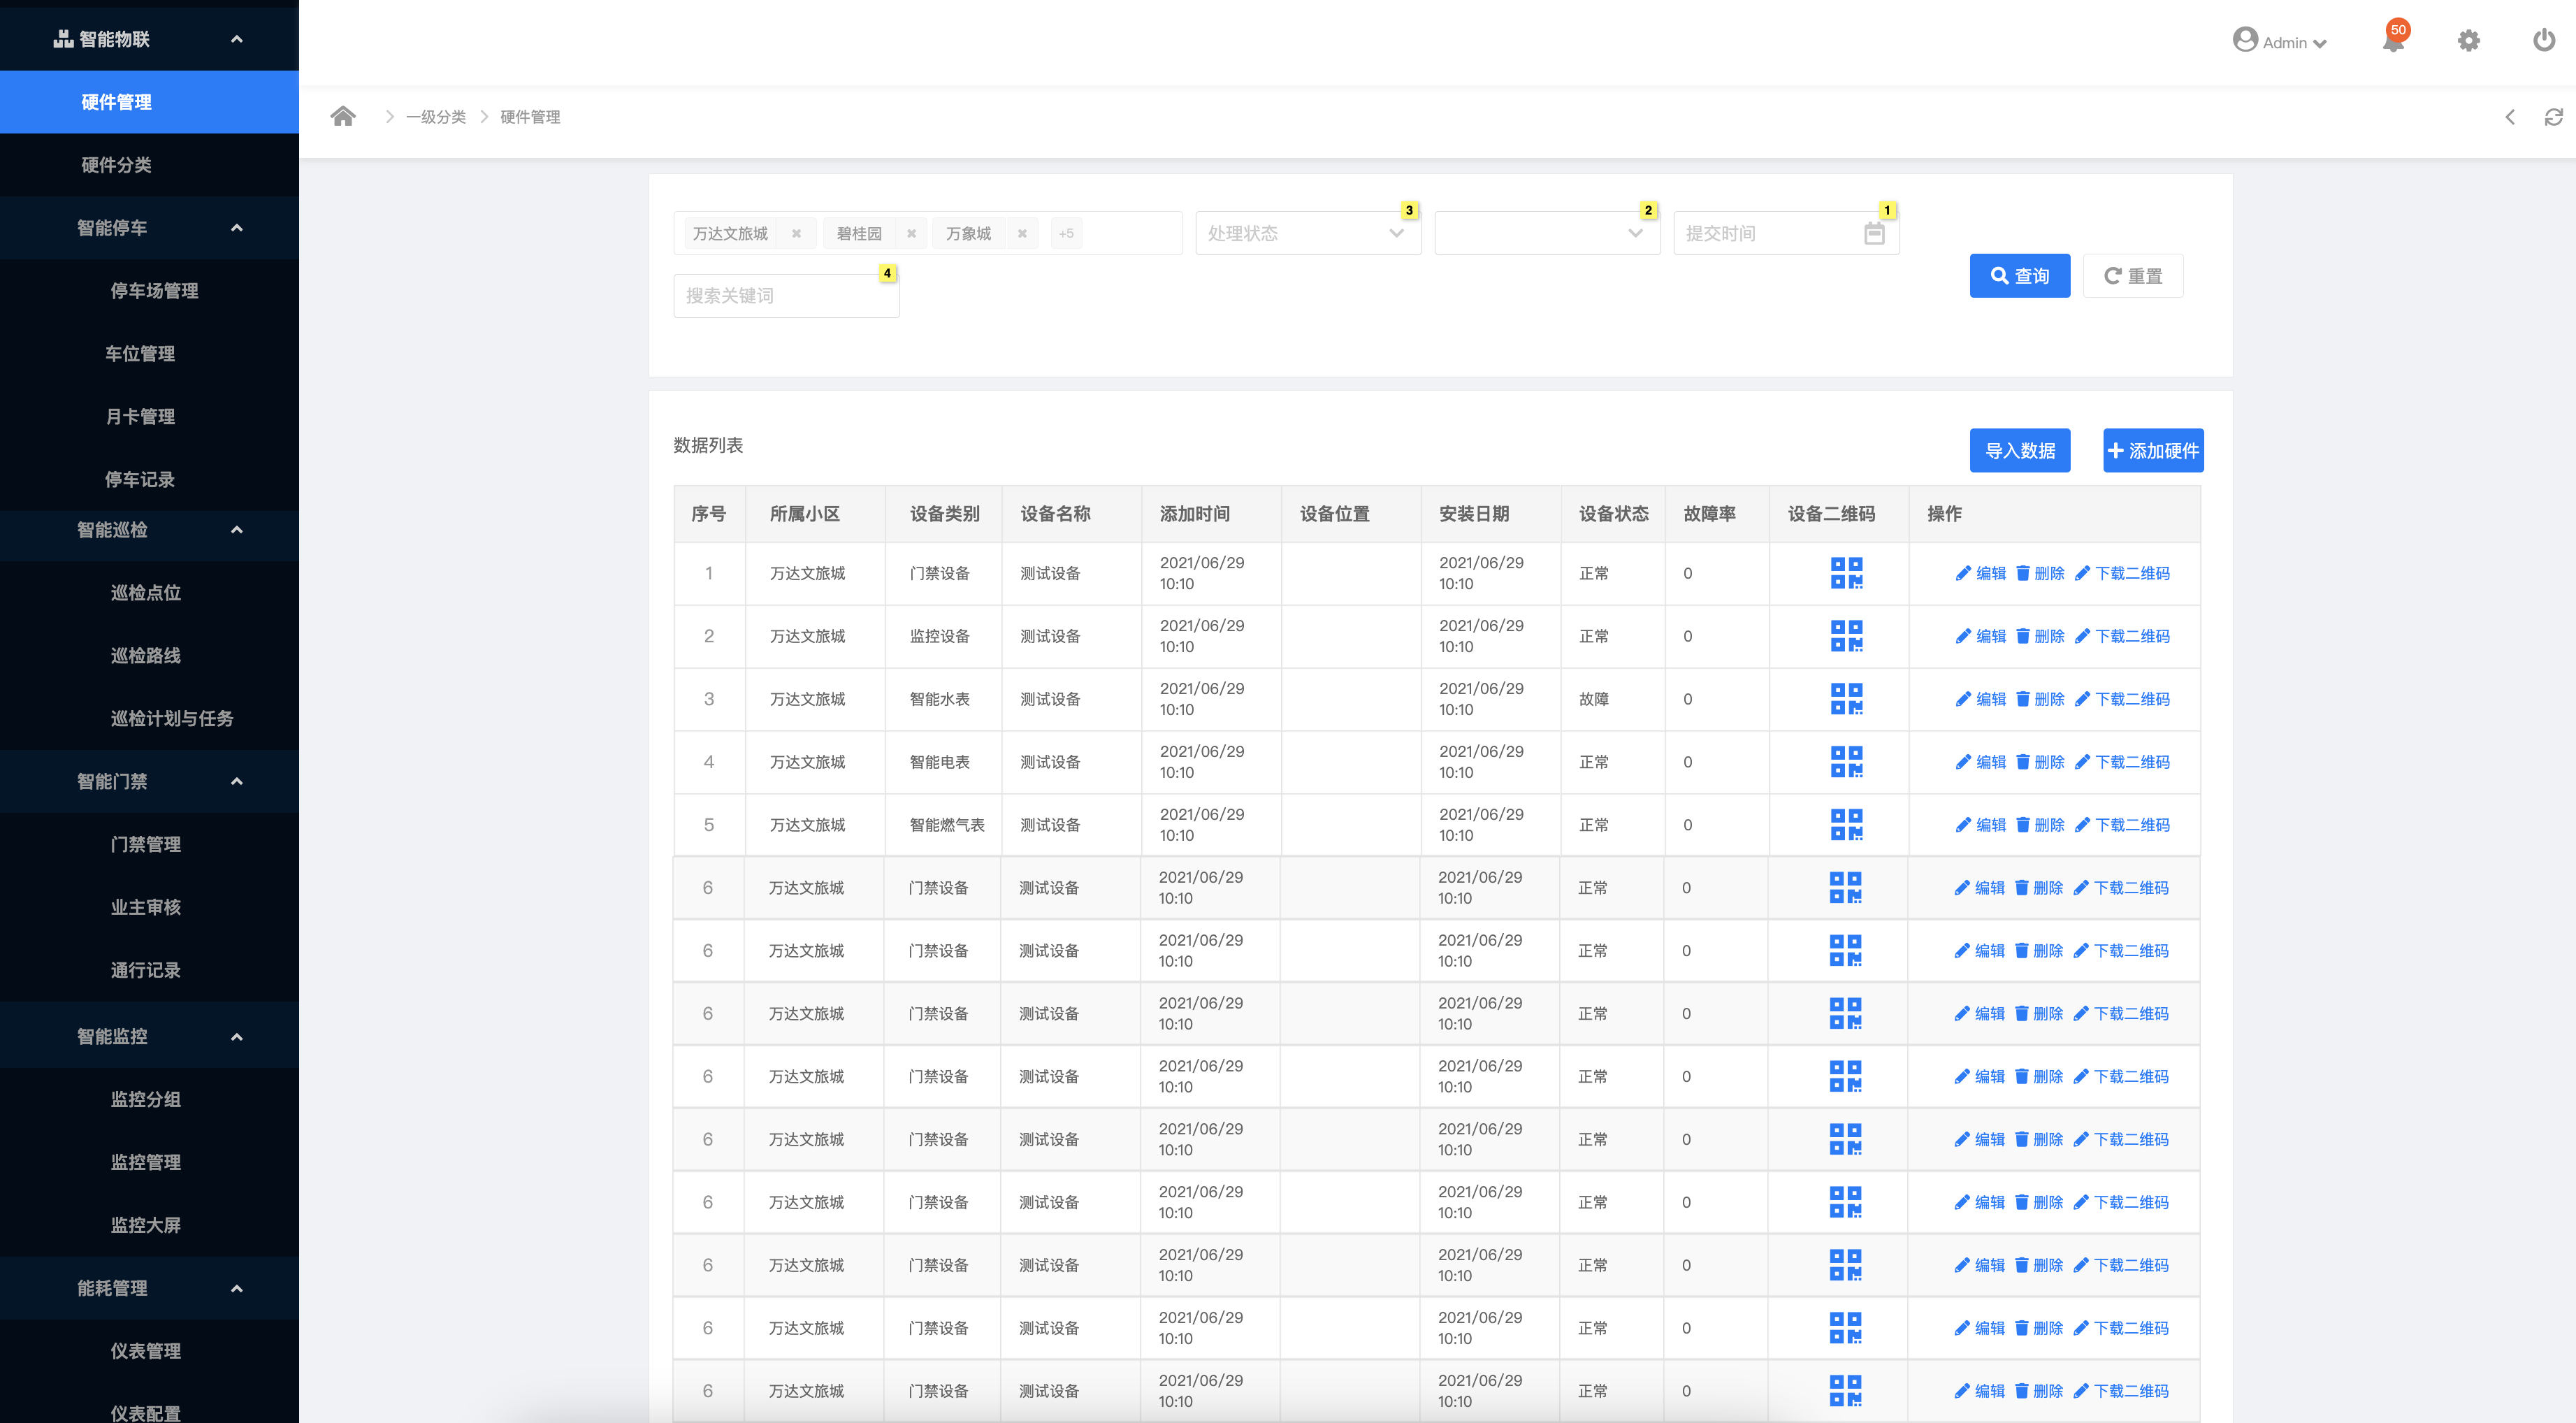
Task: Click the power logout icon
Action: pos(2544,41)
